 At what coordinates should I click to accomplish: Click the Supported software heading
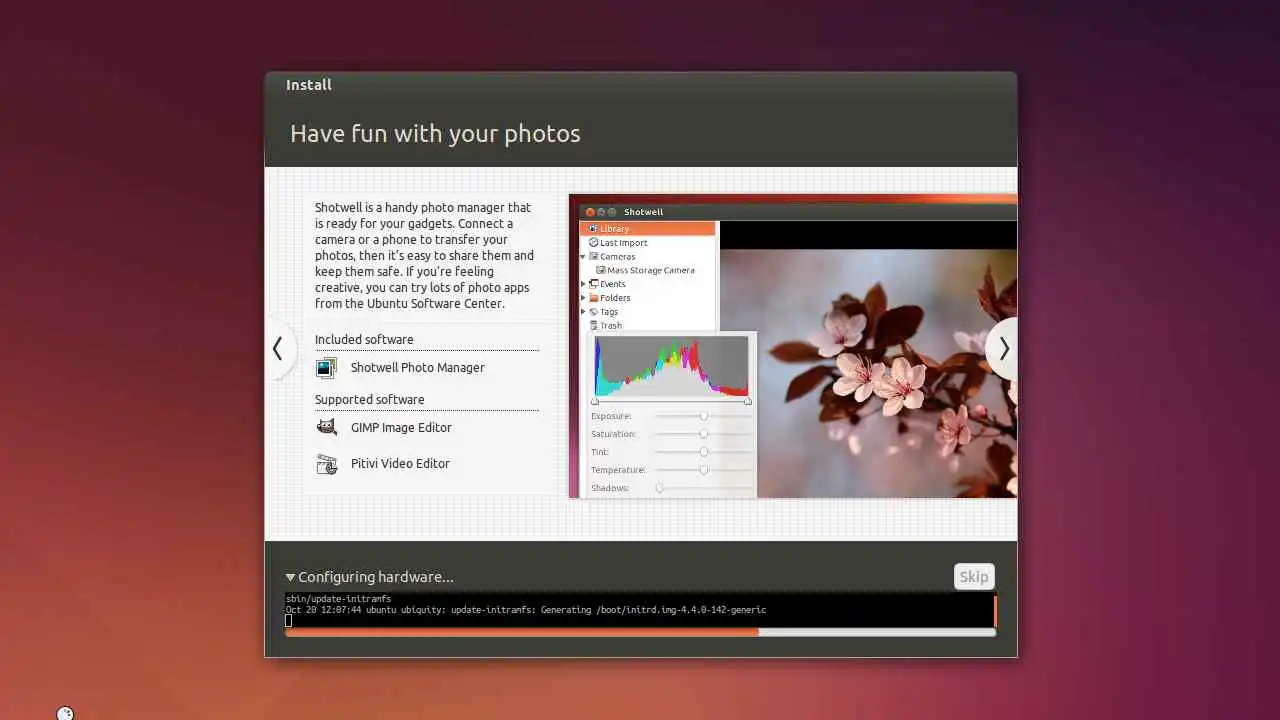pyautogui.click(x=370, y=399)
